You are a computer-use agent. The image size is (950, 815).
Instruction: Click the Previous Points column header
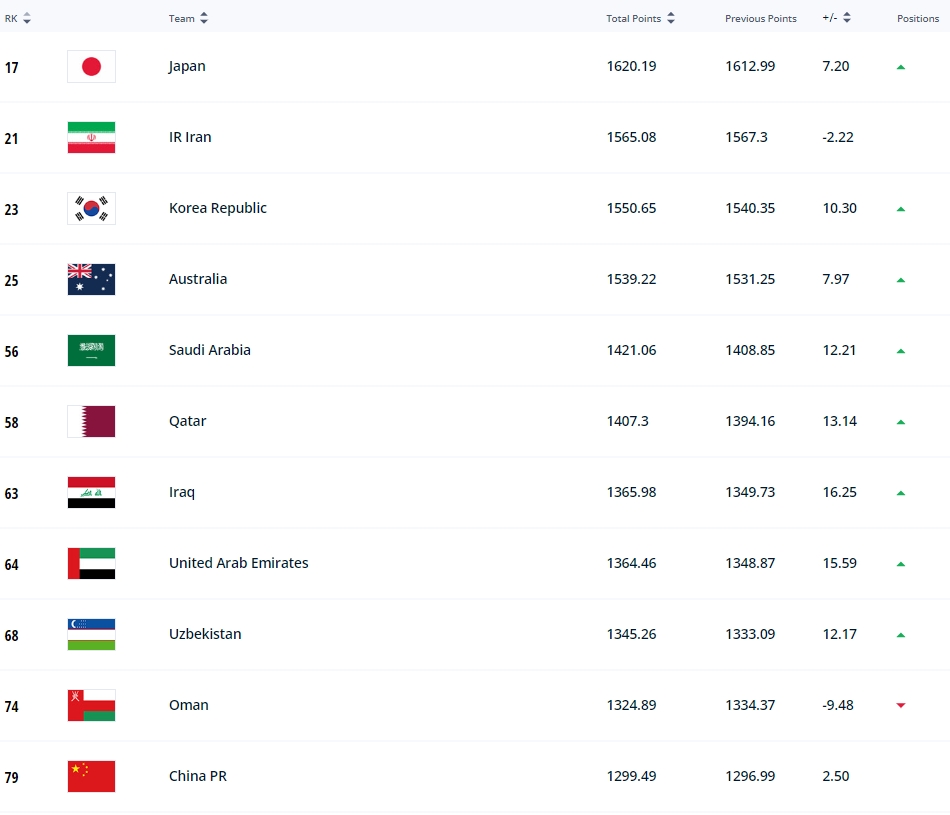(760, 18)
